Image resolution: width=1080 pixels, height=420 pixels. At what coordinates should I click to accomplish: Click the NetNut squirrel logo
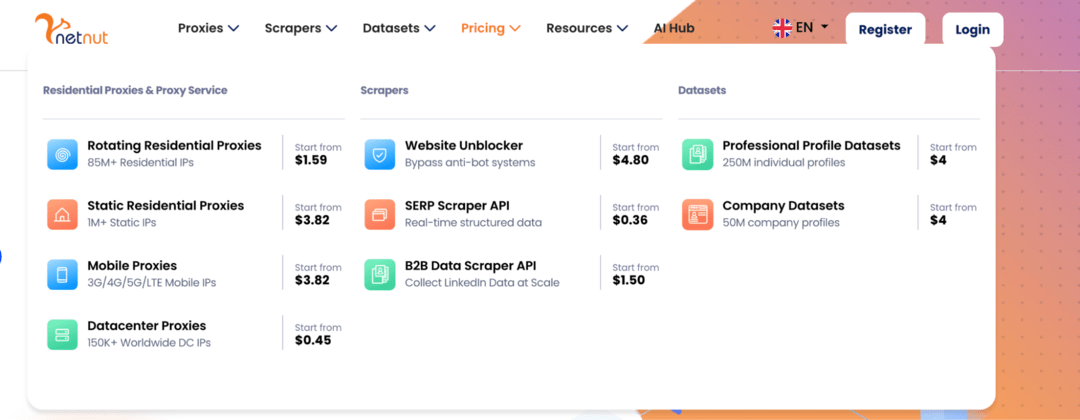point(72,29)
